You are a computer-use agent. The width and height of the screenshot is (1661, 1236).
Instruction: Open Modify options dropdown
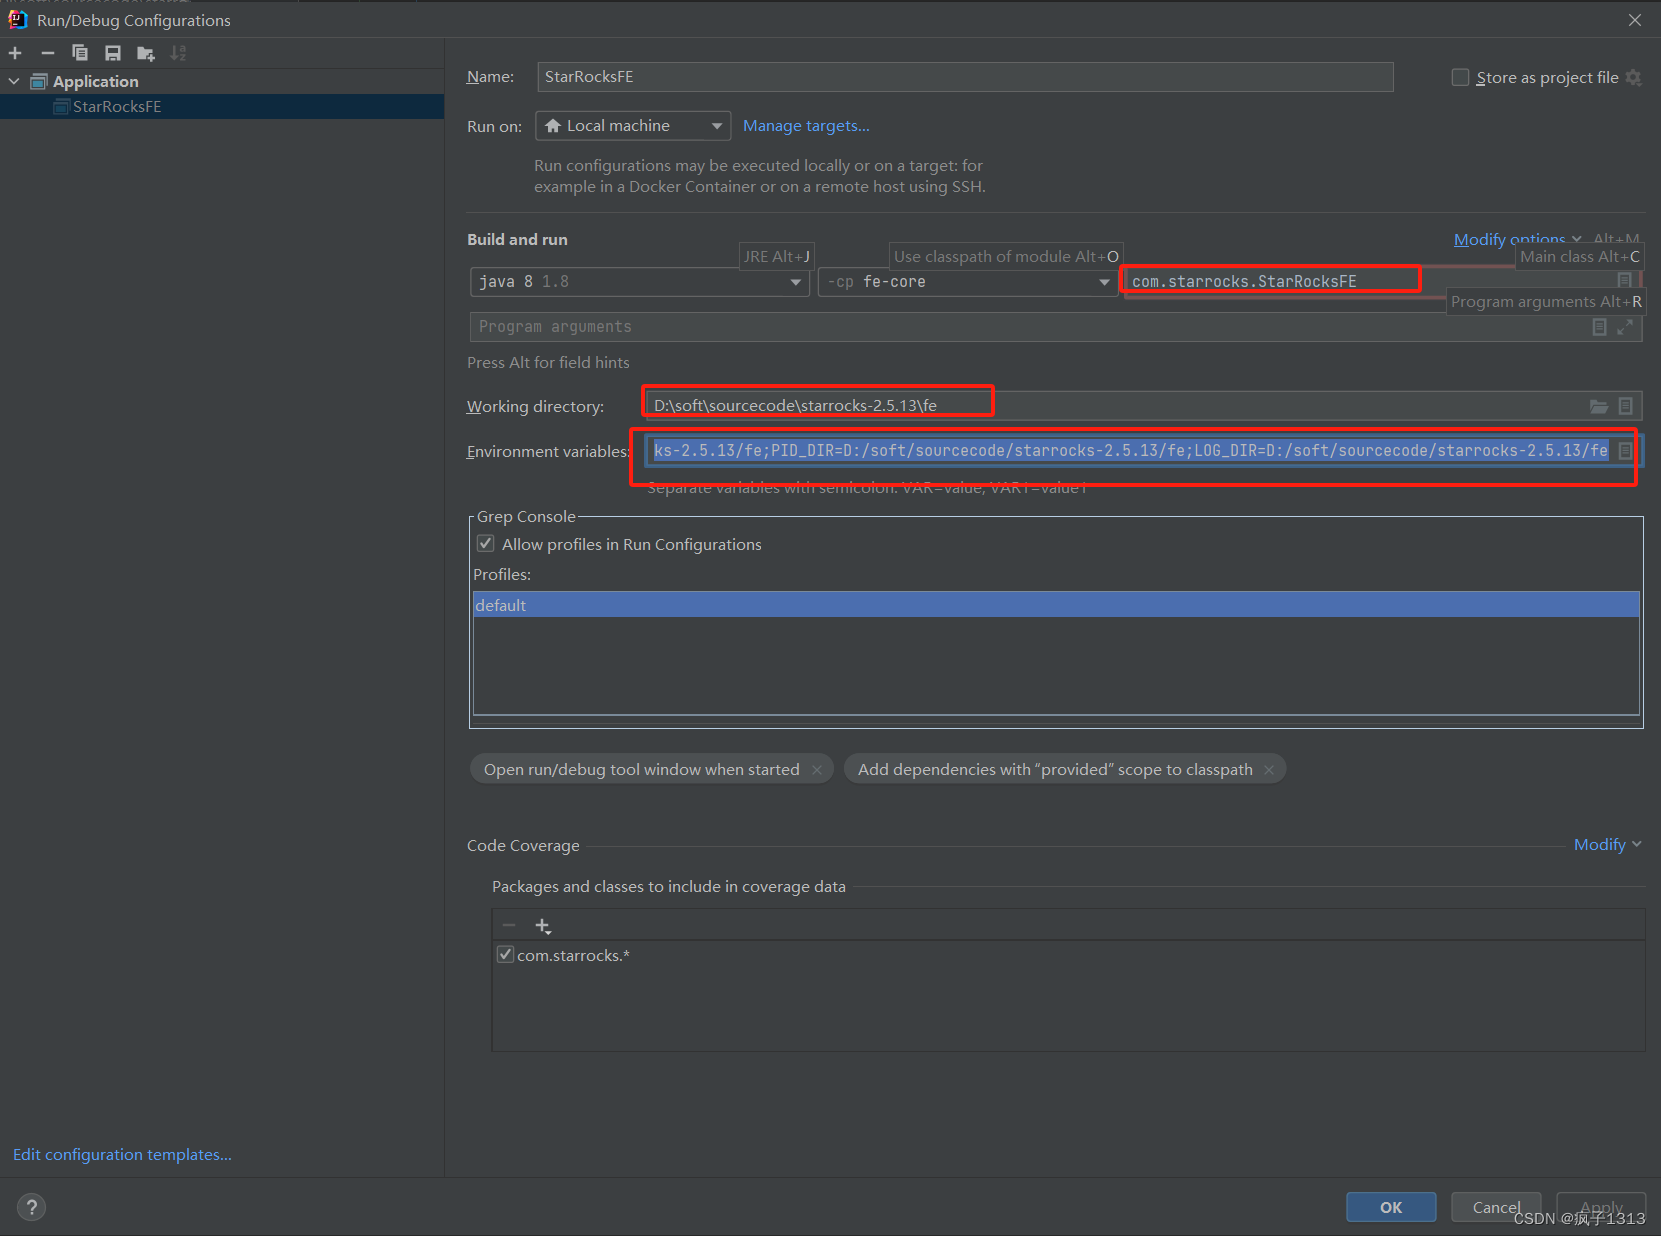1517,239
